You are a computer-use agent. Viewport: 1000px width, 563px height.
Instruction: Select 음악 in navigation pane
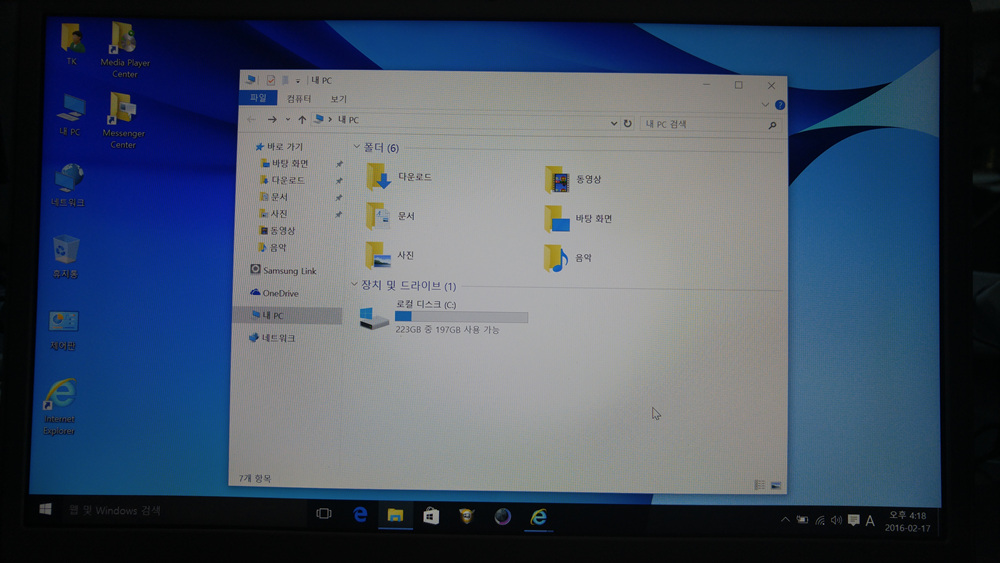(272, 247)
